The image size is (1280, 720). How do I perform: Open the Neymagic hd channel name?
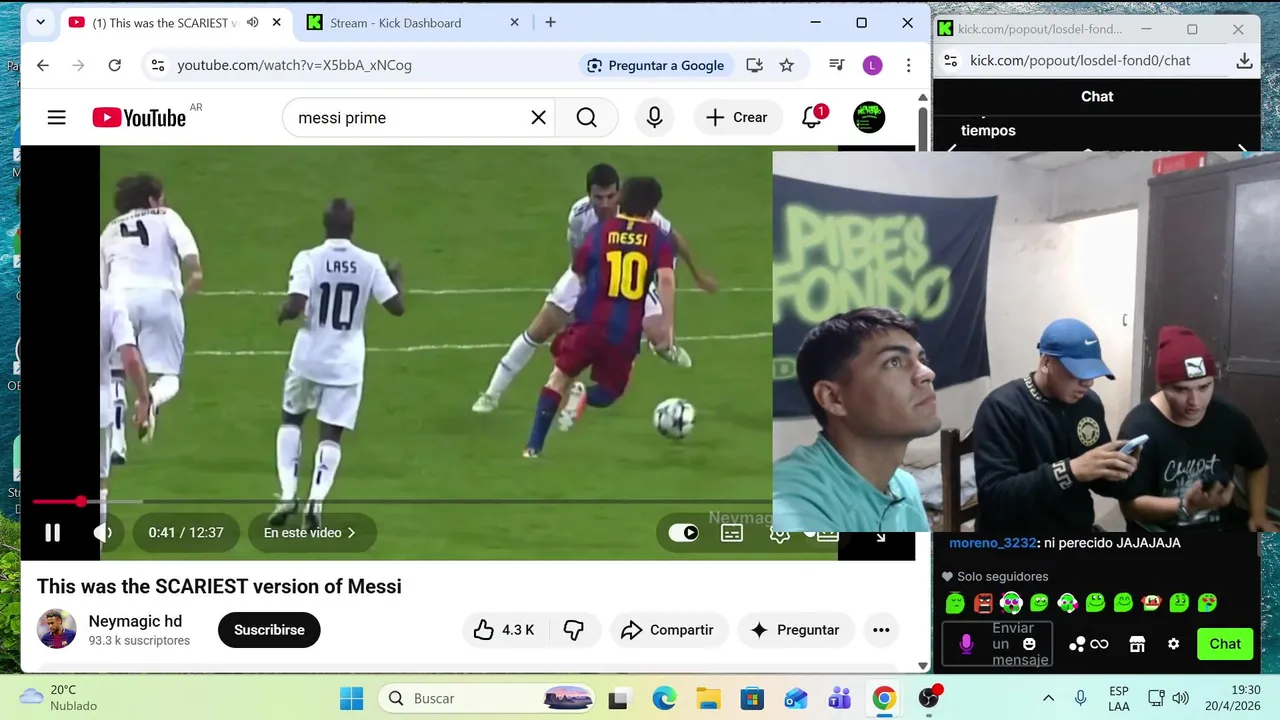[135, 621]
